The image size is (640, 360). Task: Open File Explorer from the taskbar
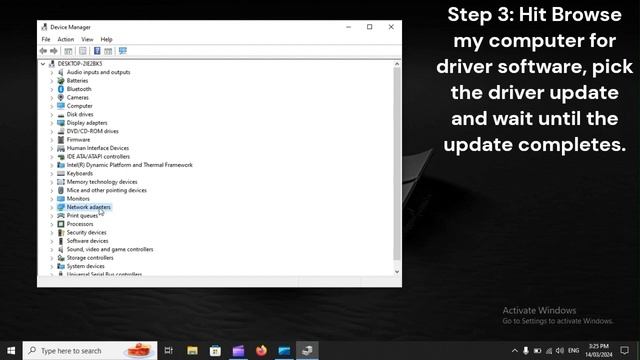click(x=193, y=351)
